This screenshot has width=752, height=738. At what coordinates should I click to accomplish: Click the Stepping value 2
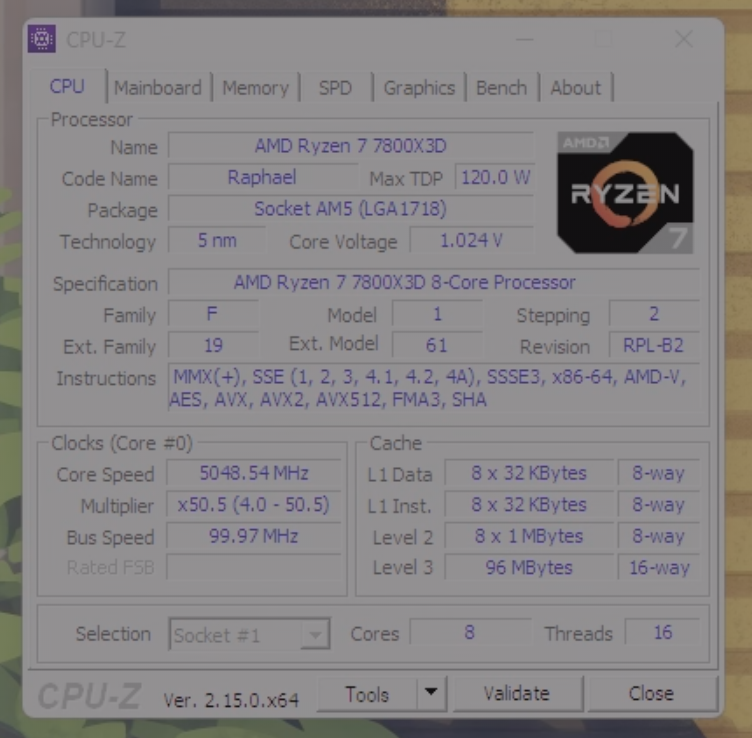pyautogui.click(x=654, y=314)
